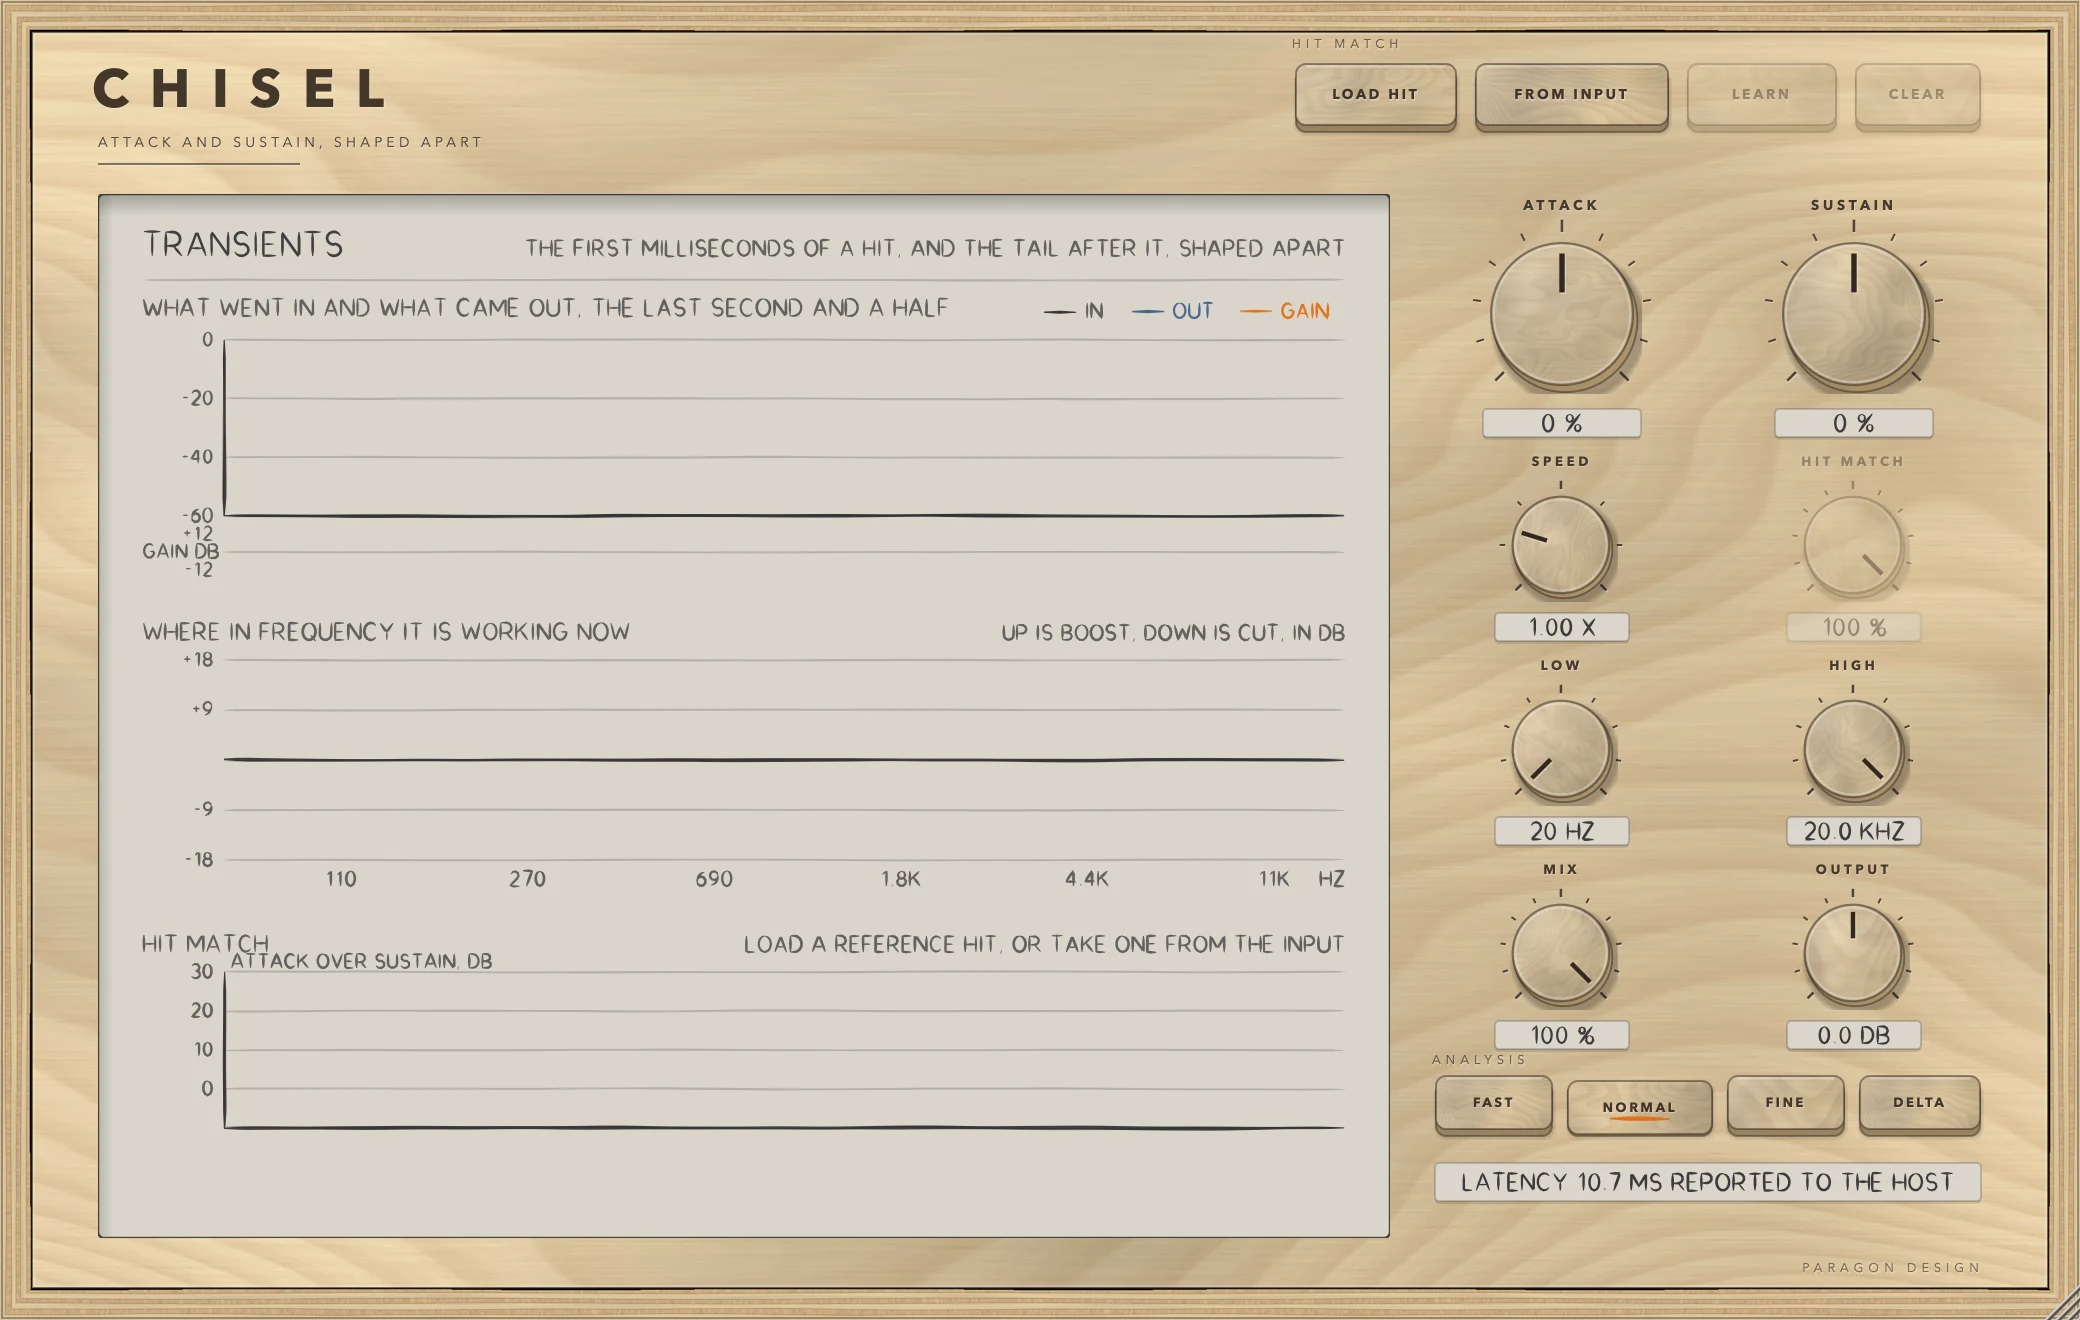Click the CHISEL logo title
This screenshot has width=2080, height=1320.
click(240, 89)
